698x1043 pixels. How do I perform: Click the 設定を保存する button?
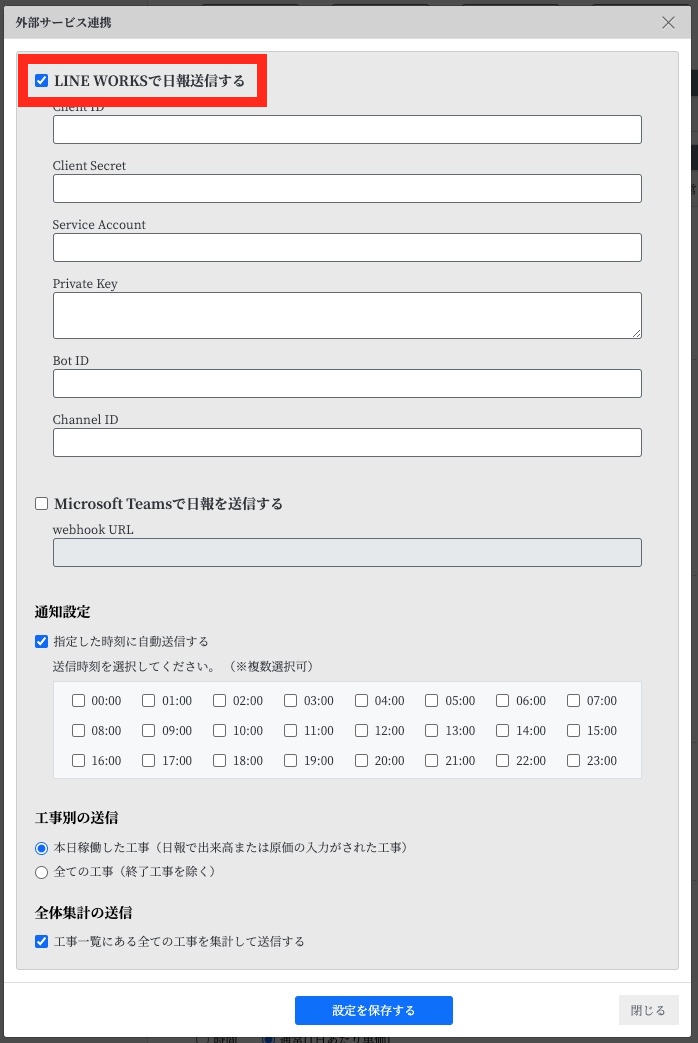click(374, 1010)
